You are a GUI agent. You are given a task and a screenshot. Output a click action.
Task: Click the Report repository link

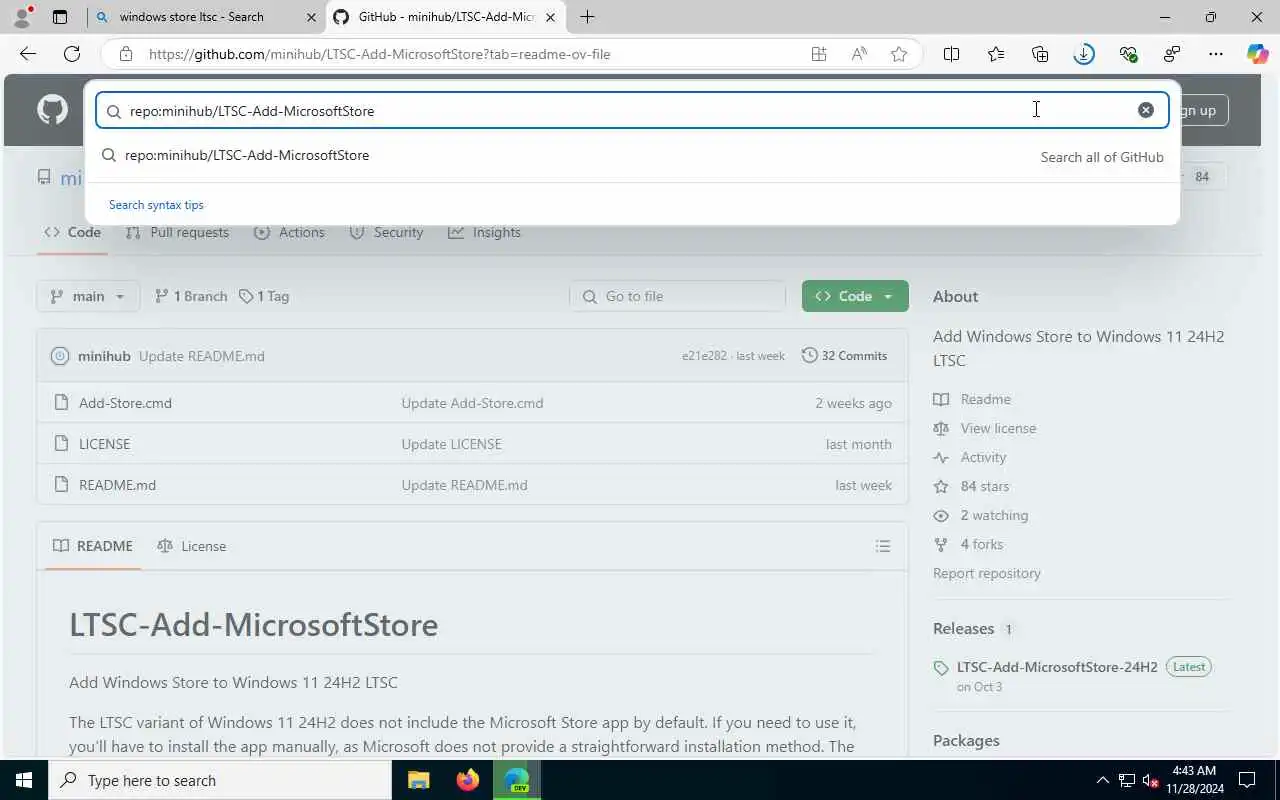pos(987,573)
